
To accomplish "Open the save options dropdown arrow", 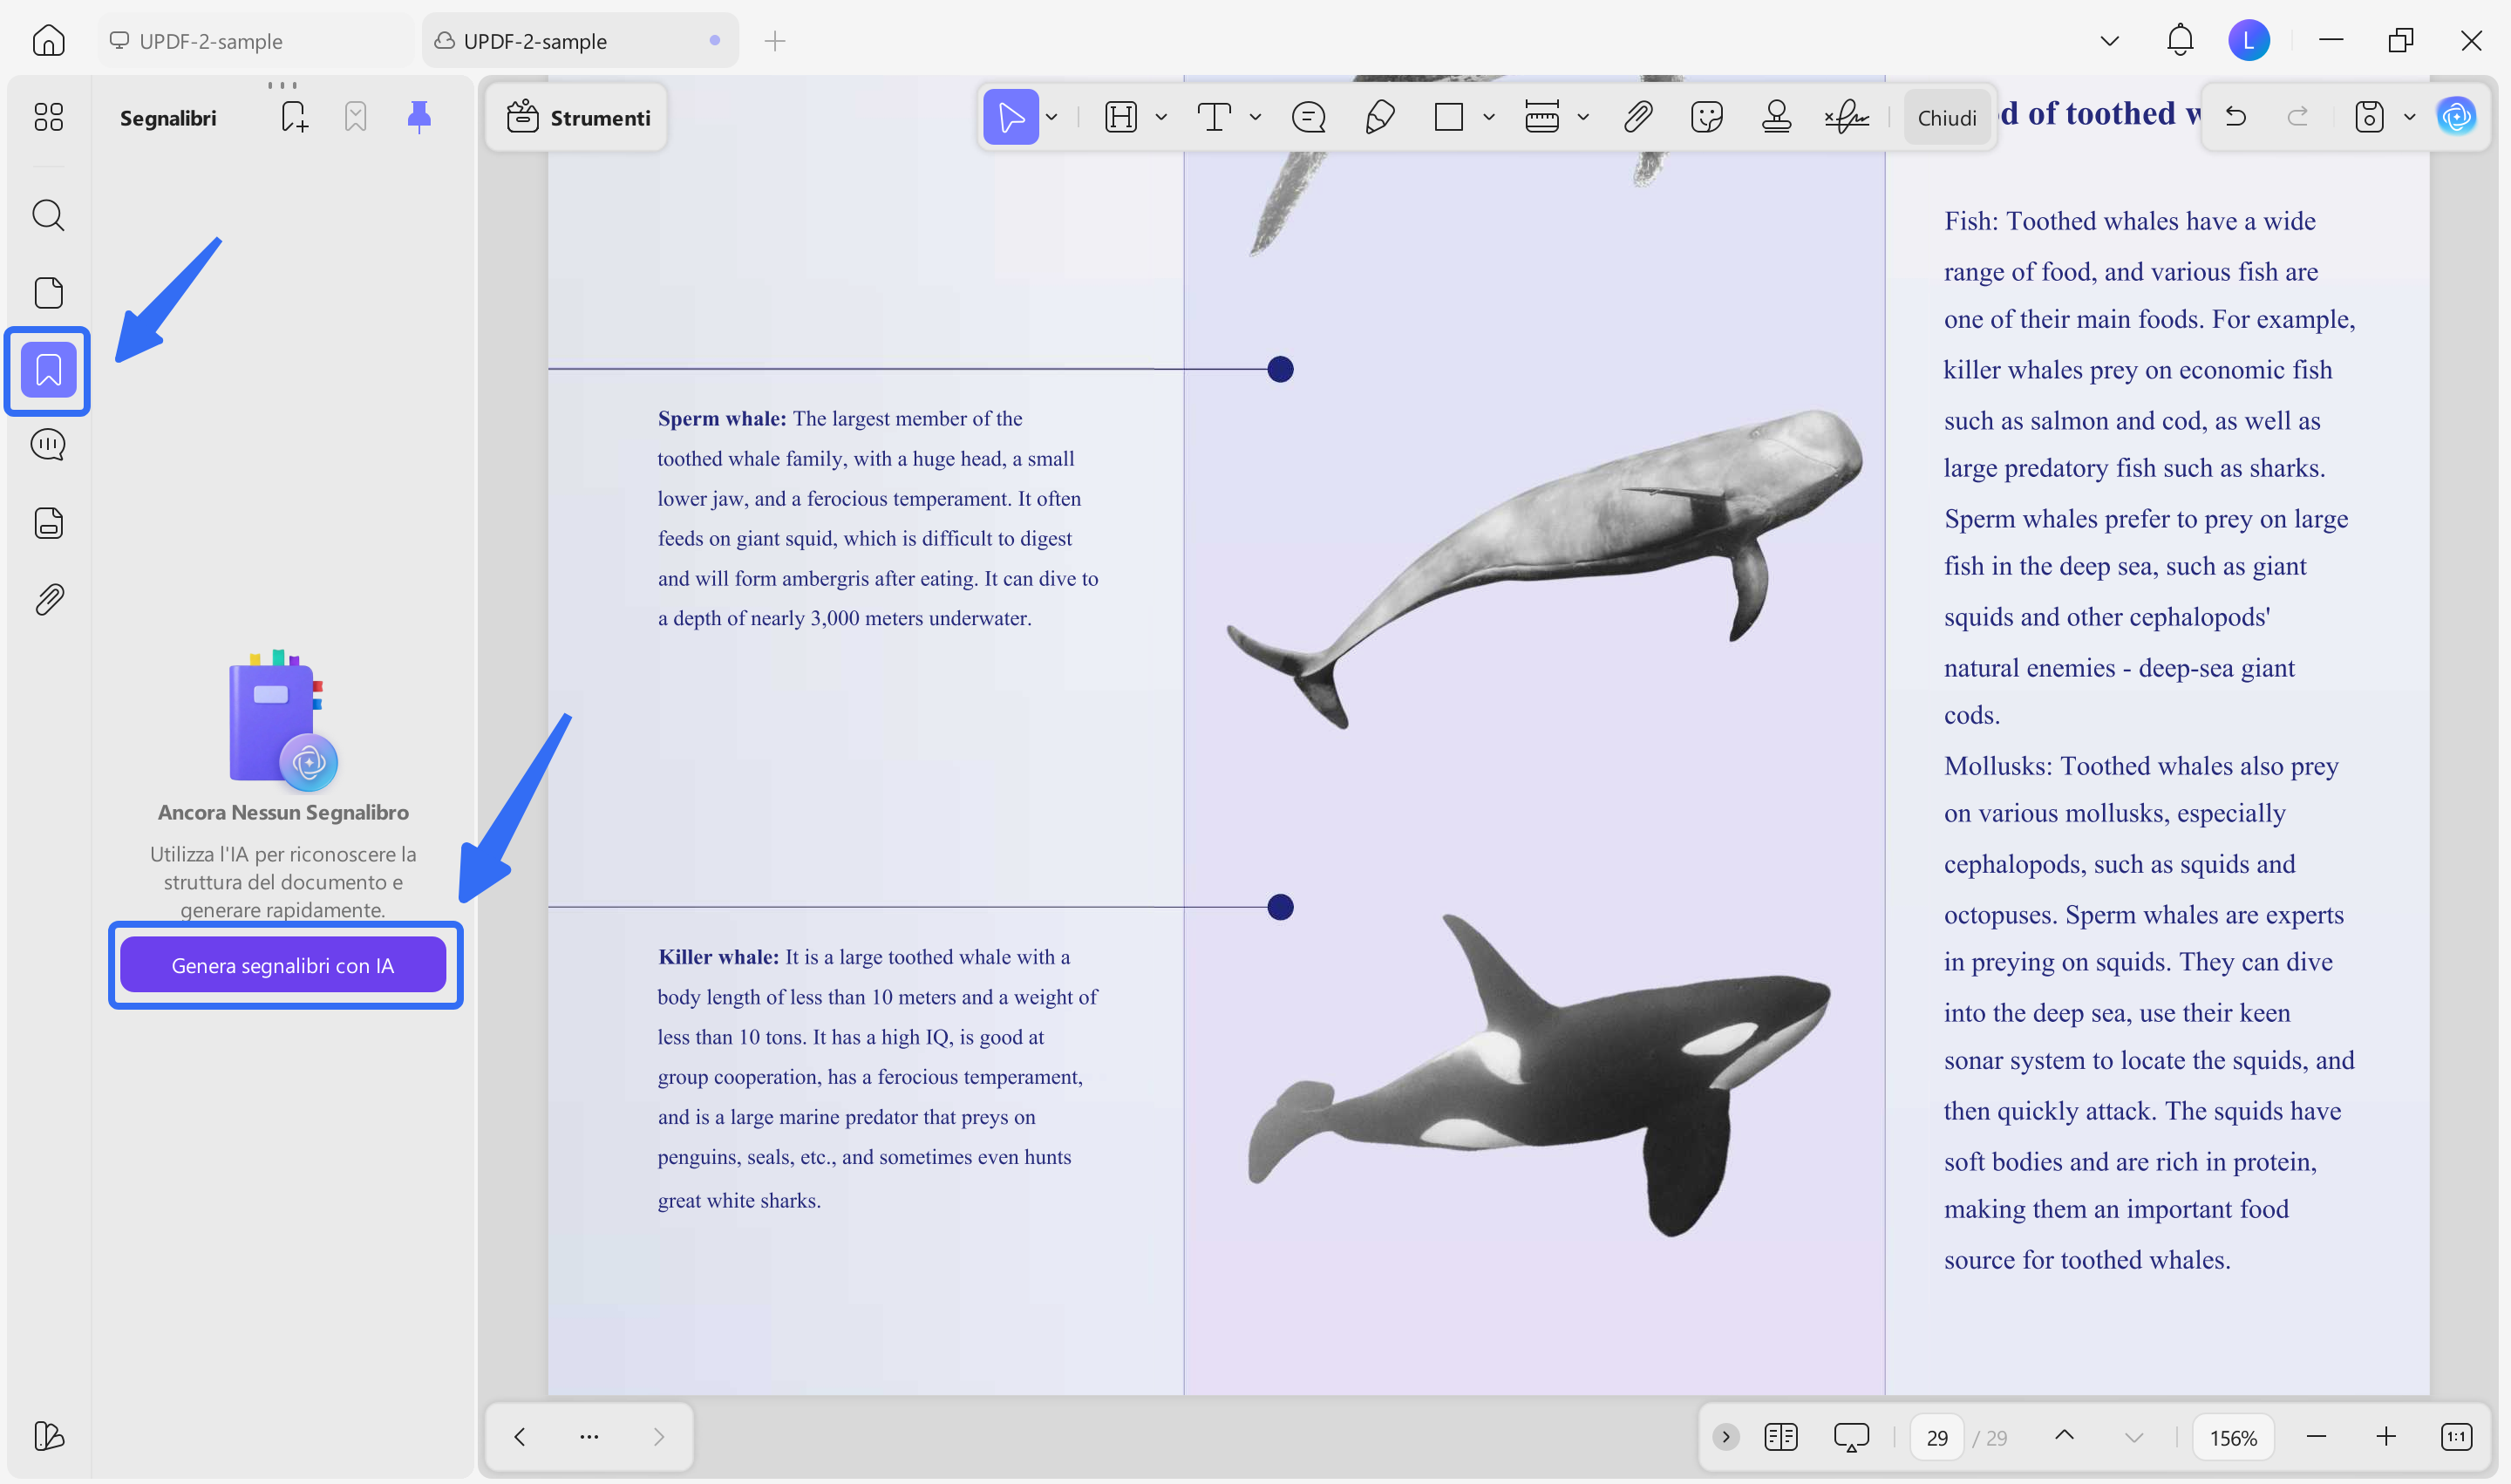I will [x=2410, y=117].
